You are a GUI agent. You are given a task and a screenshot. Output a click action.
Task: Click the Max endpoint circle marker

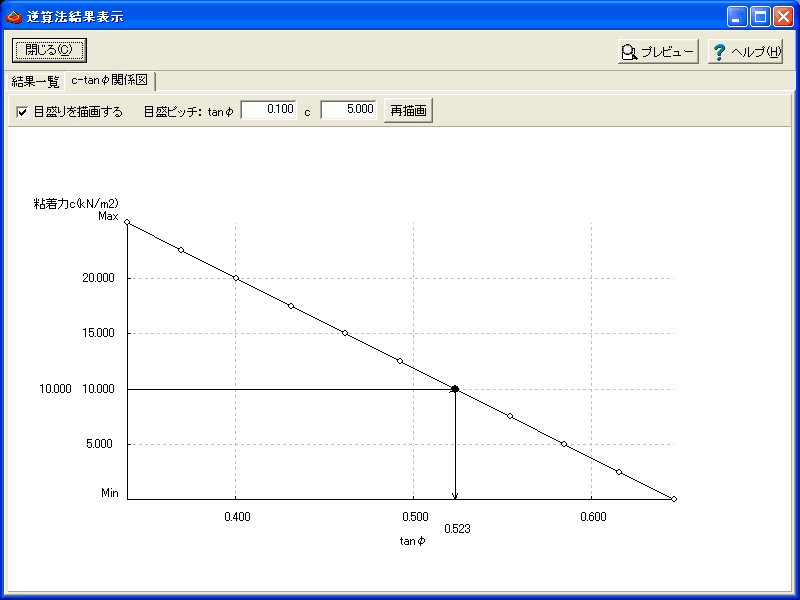(127, 222)
